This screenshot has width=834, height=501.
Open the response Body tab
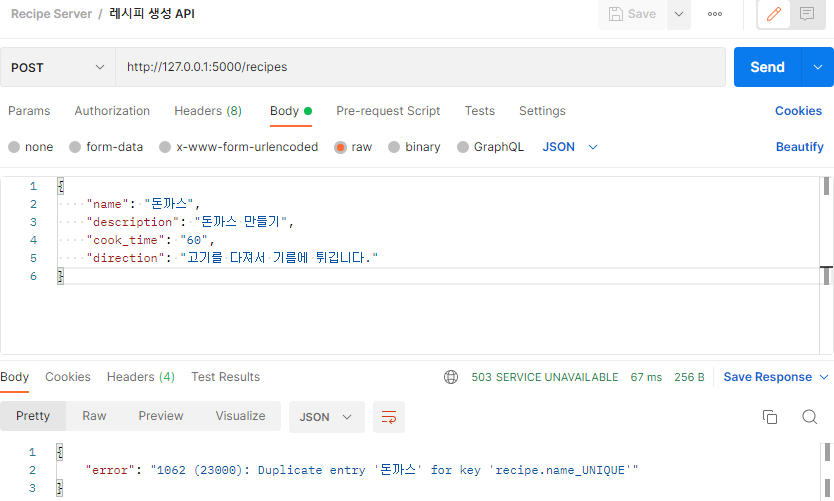click(14, 377)
